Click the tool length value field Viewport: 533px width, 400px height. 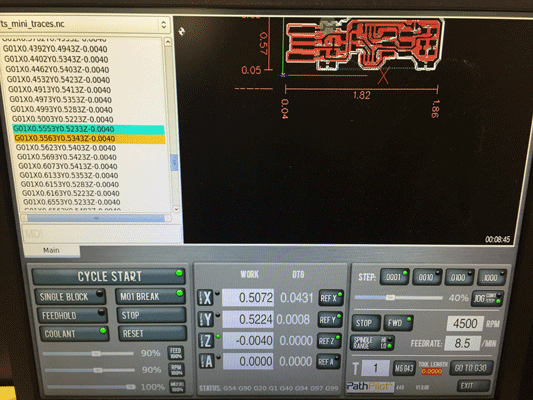point(431,371)
